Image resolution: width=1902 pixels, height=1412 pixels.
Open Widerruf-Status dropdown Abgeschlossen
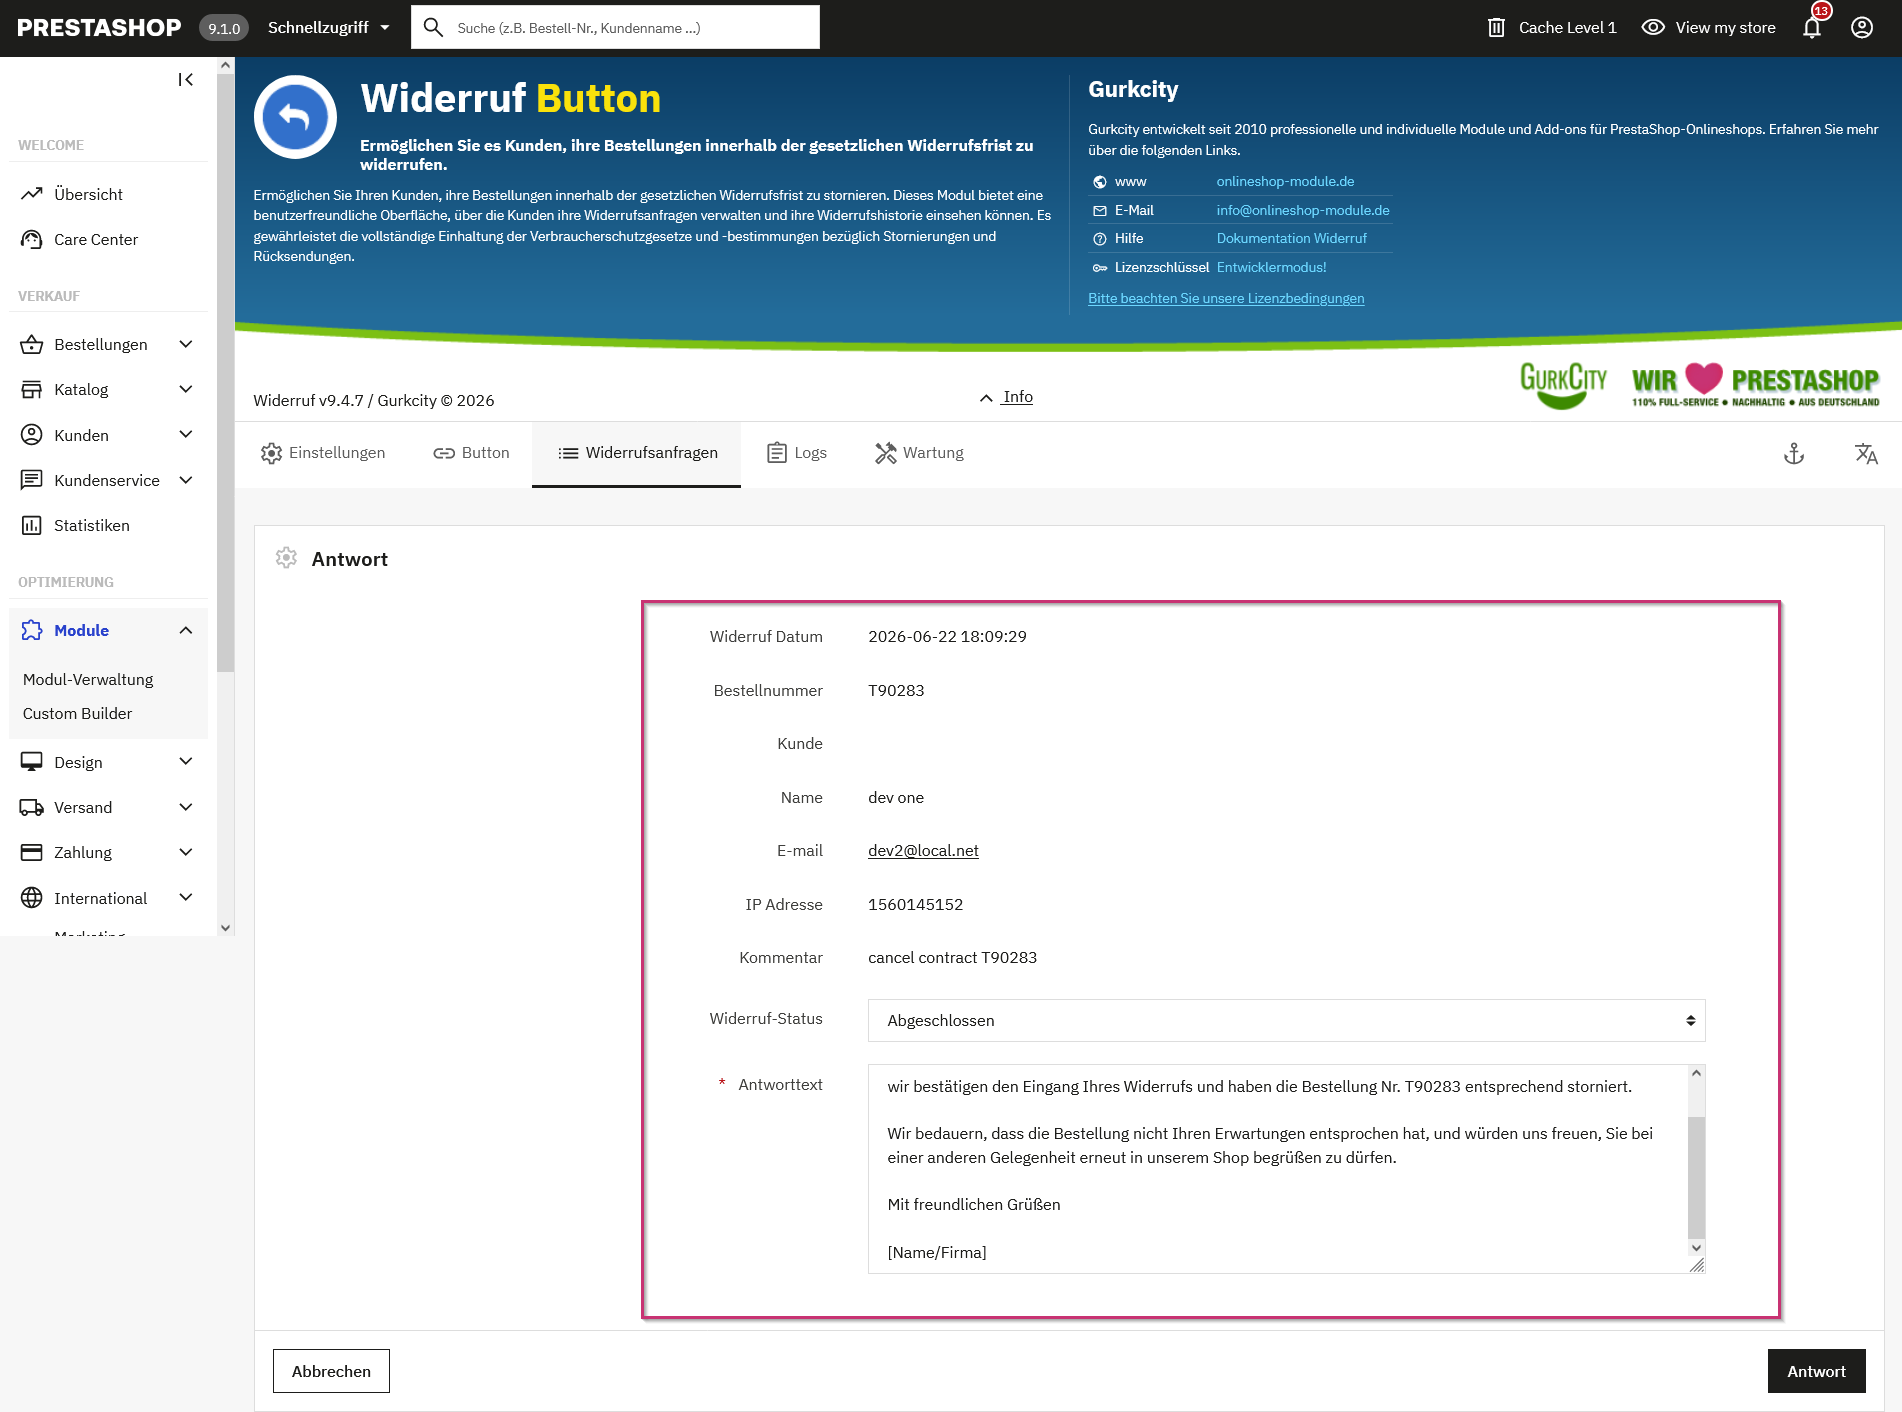click(1286, 1020)
